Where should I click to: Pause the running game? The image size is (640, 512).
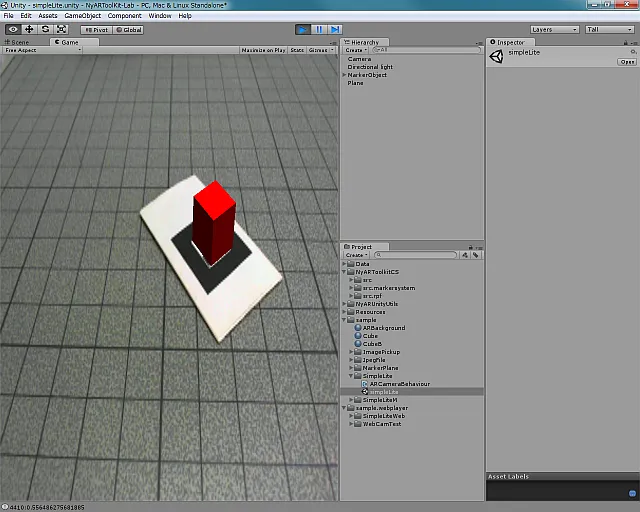[319, 29]
